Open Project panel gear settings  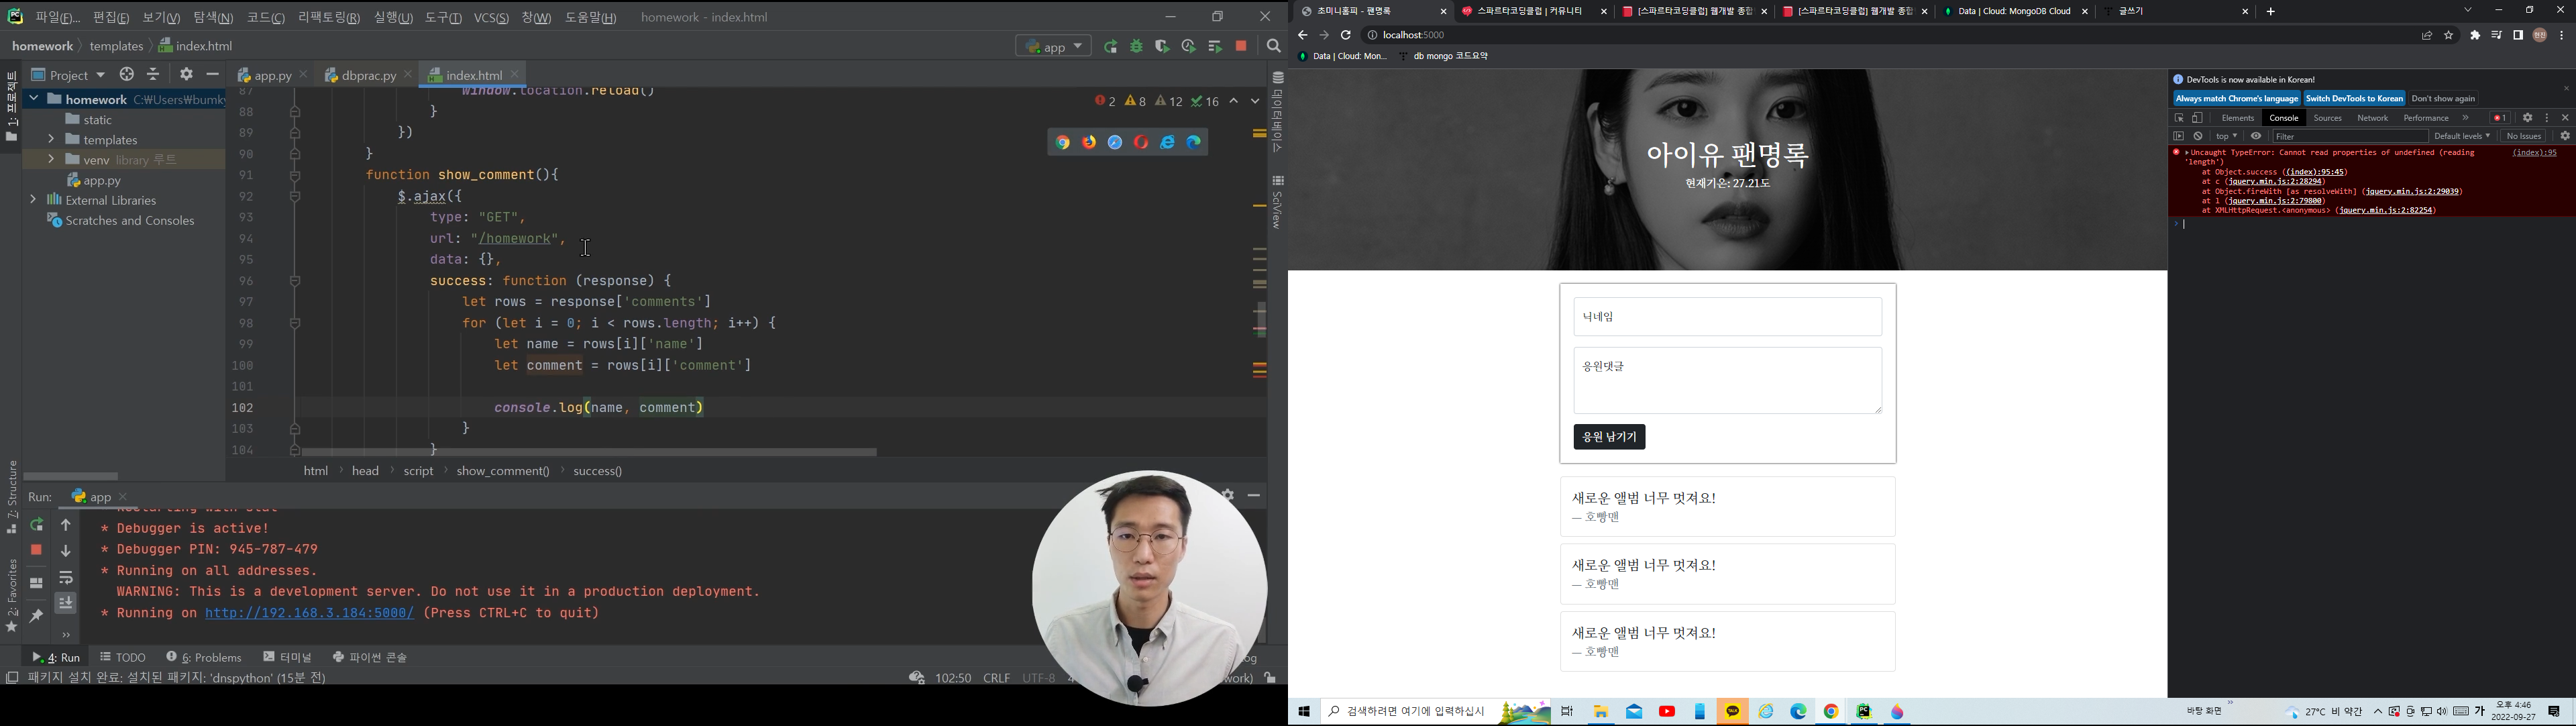186,75
